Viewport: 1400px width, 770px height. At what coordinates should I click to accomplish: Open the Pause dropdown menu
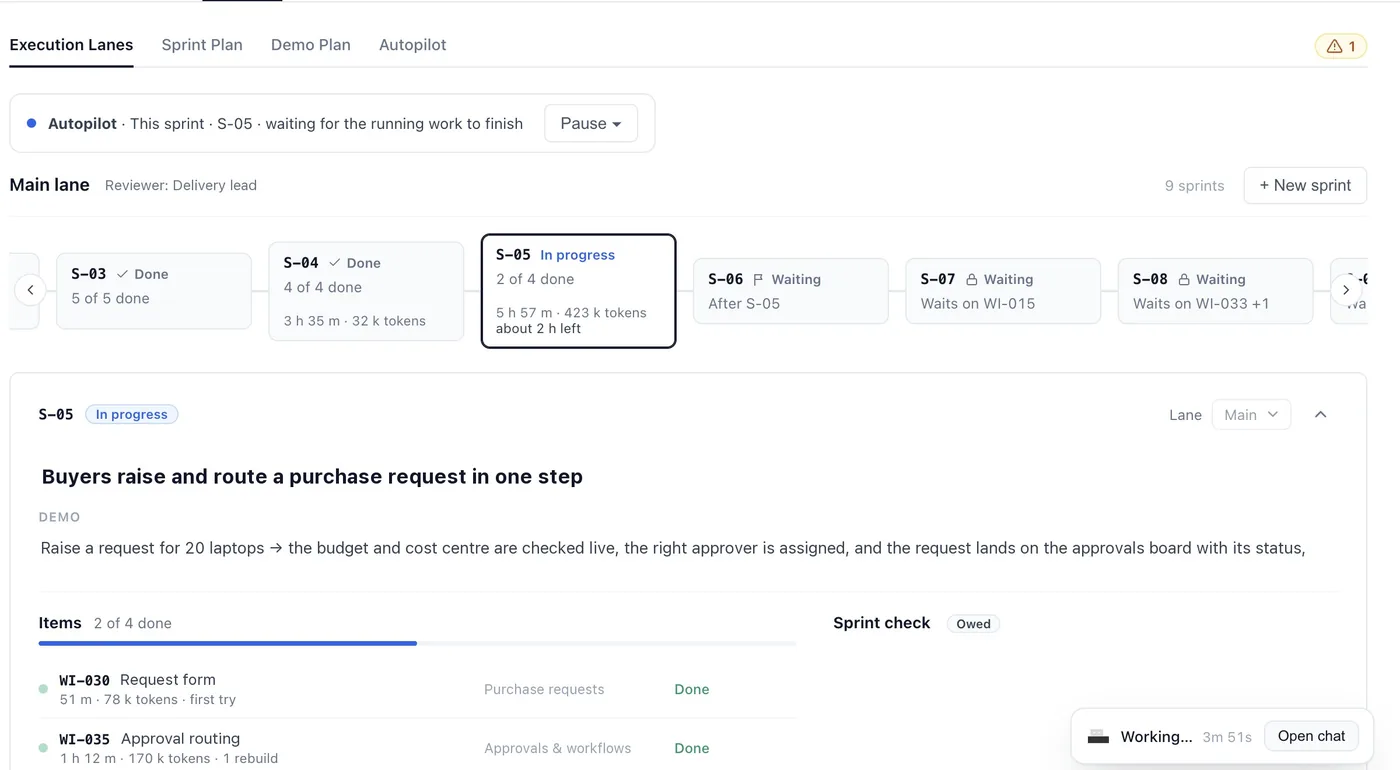591,124
